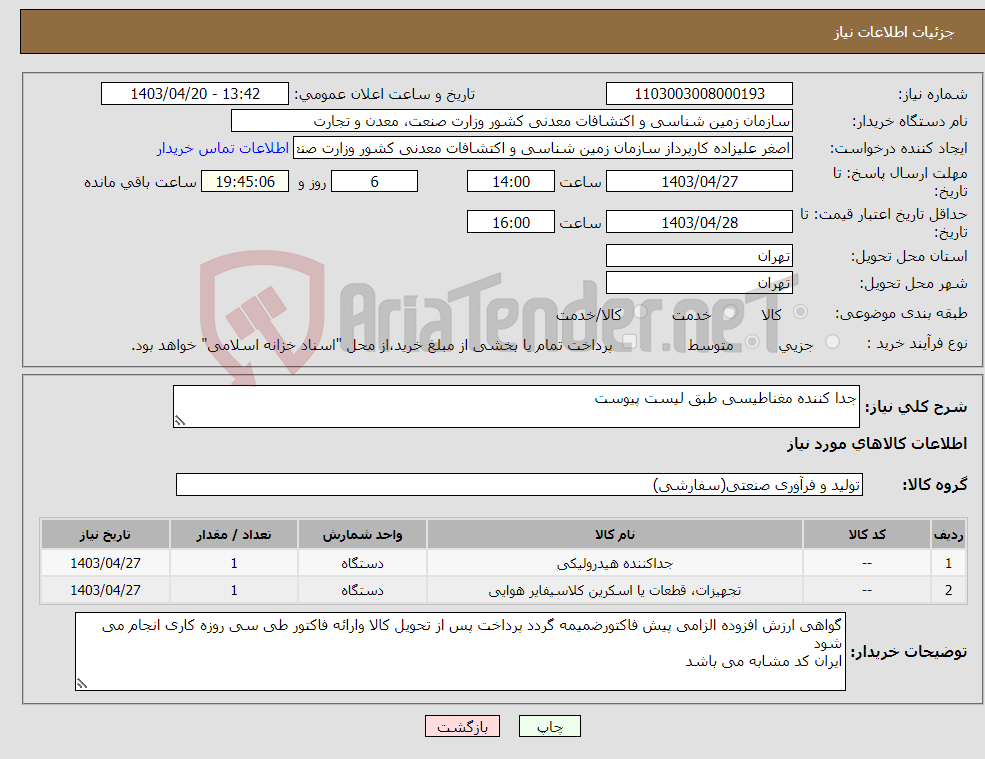Click the تعداد / مقدار column header

point(234,534)
